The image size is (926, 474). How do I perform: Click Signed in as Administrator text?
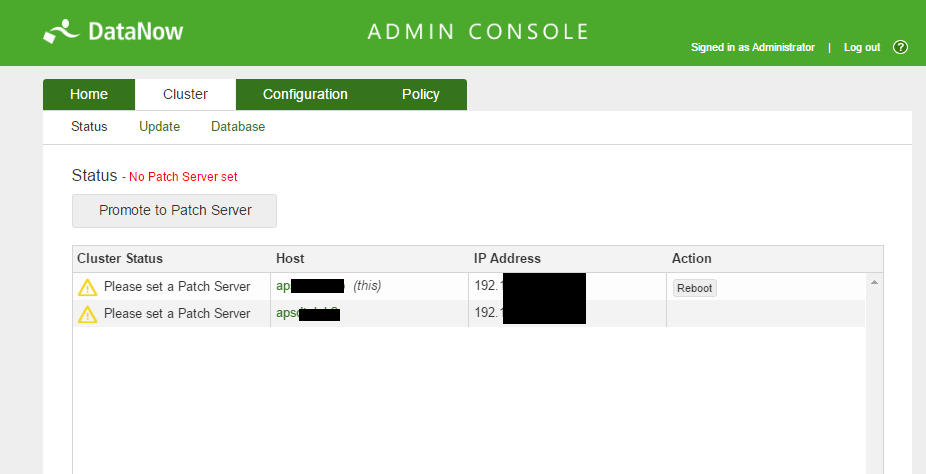point(753,47)
